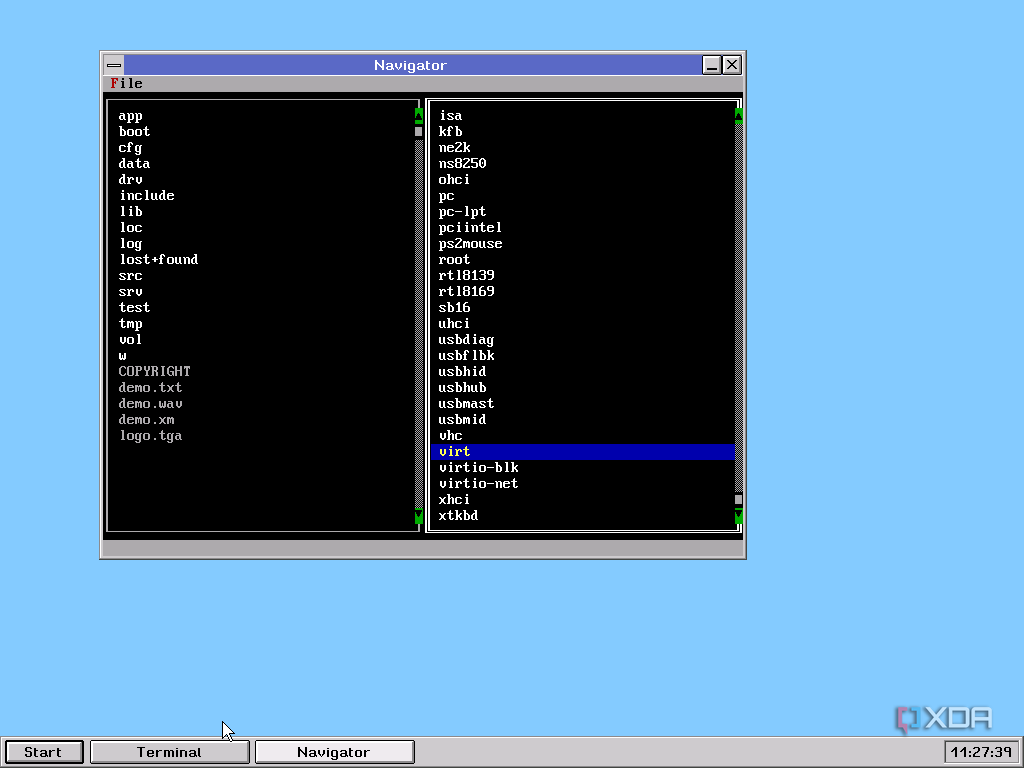Screen dimensions: 1024x768
Task: Click the left panel scrollbar thumb
Action: coord(419,131)
